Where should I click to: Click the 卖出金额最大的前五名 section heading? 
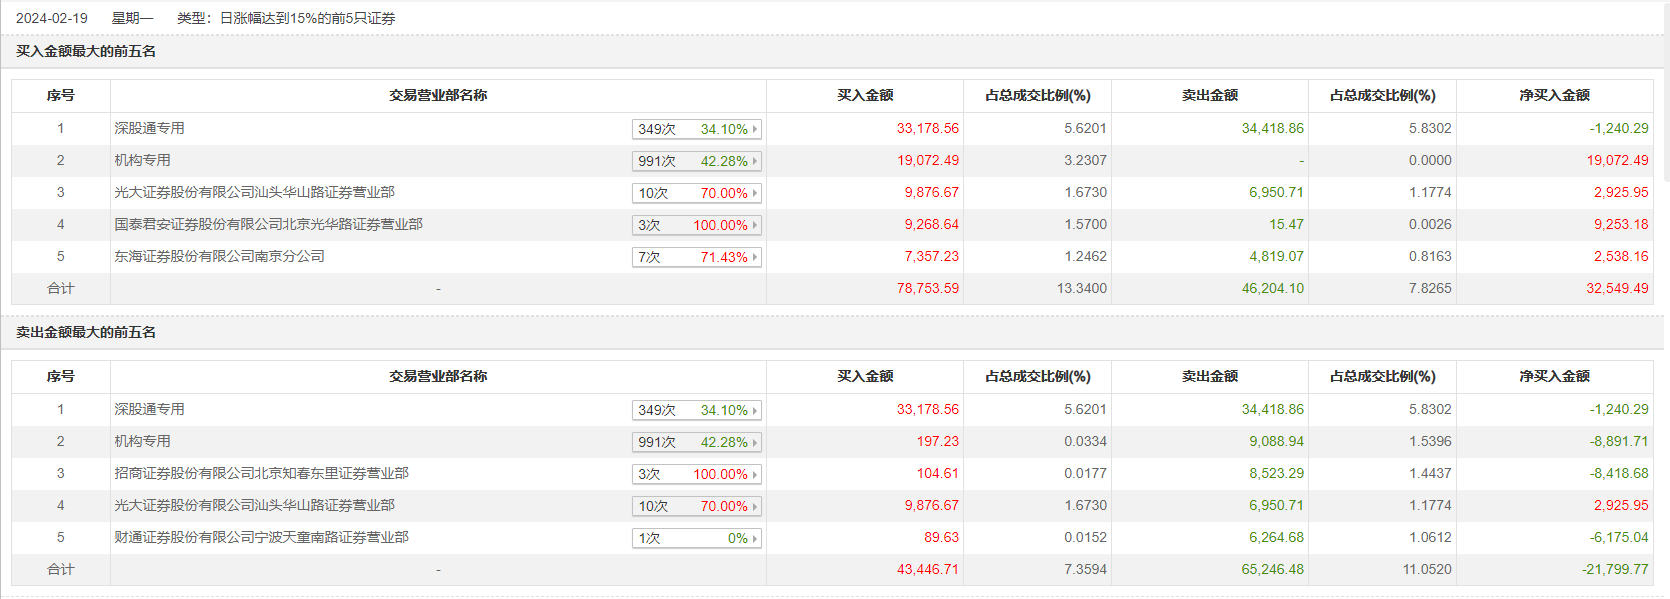click(x=86, y=332)
